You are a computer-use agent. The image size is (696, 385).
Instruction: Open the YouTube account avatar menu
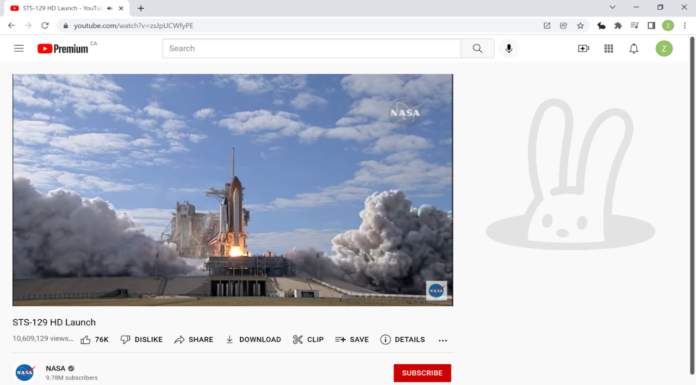tap(664, 48)
